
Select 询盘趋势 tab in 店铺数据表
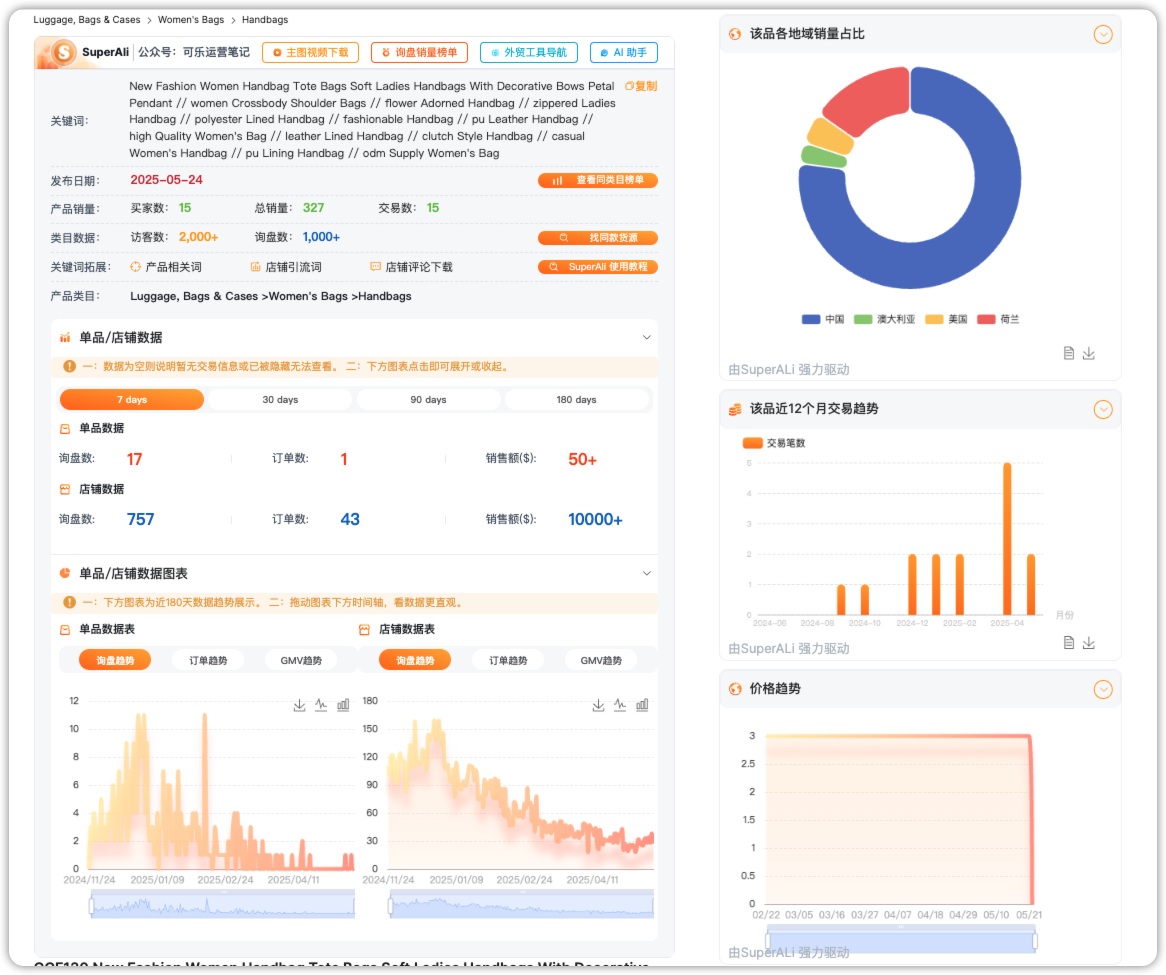415,660
